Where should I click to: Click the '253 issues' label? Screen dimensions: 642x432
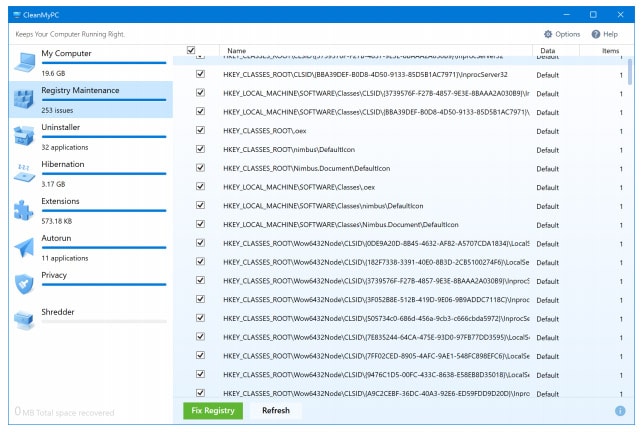57,110
